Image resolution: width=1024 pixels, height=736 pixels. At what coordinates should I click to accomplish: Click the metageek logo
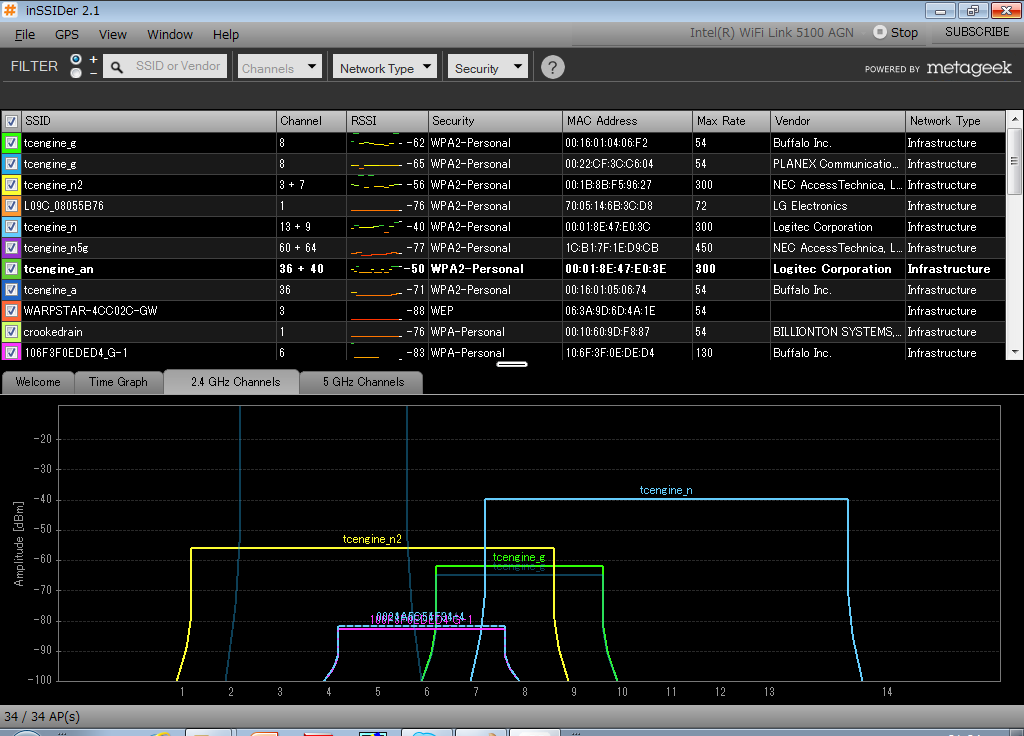(968, 68)
